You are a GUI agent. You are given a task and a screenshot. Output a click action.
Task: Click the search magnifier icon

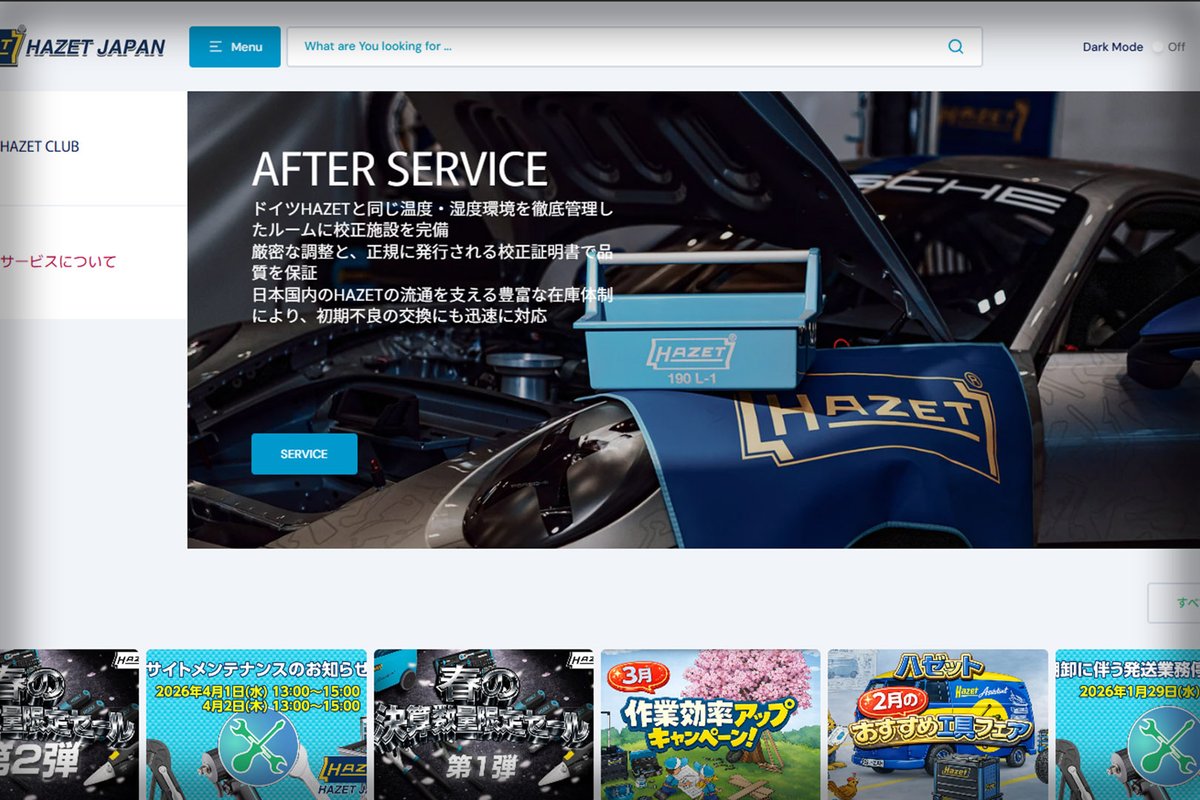(955, 47)
